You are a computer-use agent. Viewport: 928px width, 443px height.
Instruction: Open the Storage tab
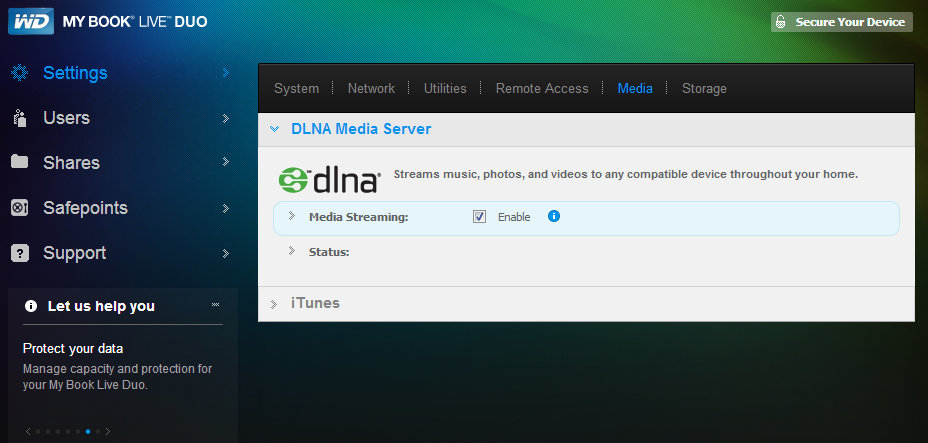tap(704, 89)
